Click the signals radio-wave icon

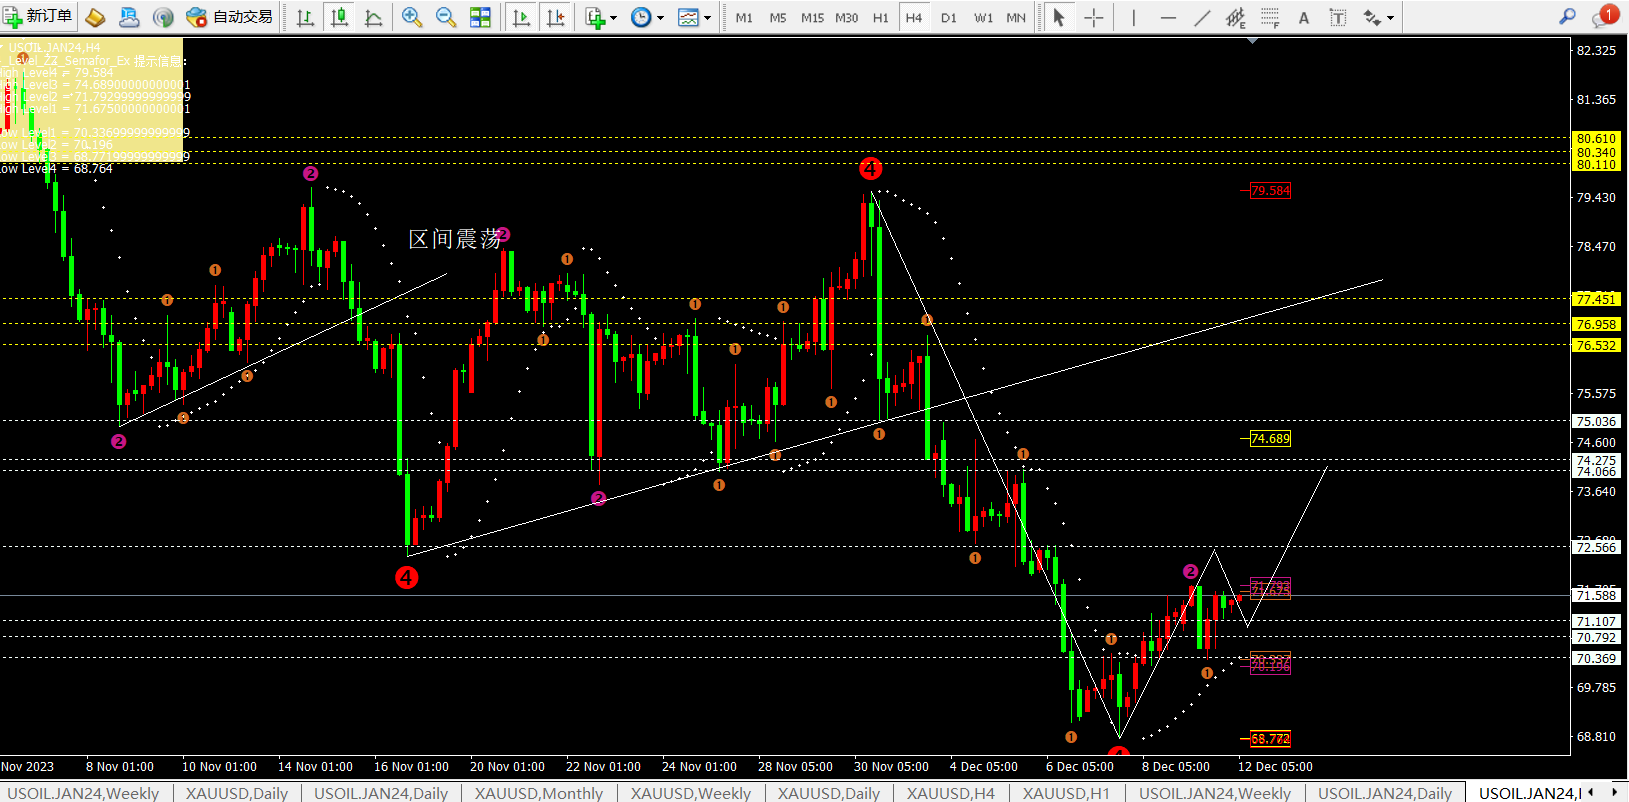163,17
